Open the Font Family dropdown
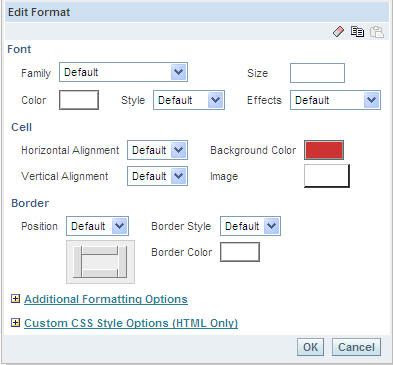 [123, 72]
